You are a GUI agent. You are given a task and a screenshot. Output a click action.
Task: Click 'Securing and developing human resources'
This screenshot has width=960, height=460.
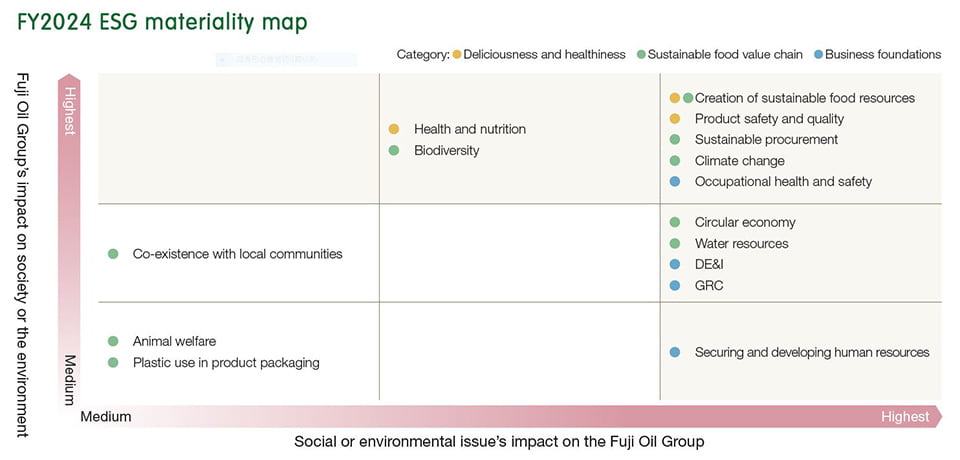coord(812,353)
